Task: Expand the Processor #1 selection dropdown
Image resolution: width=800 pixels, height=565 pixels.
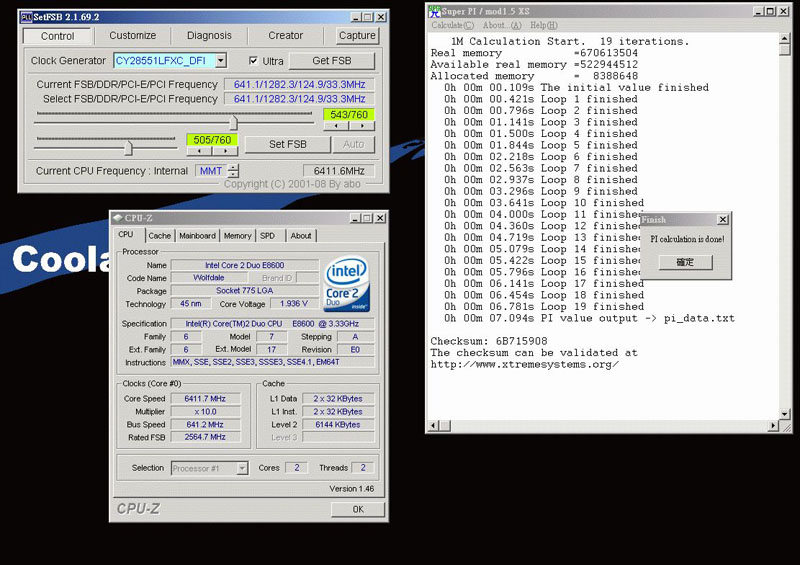Action: [242, 468]
